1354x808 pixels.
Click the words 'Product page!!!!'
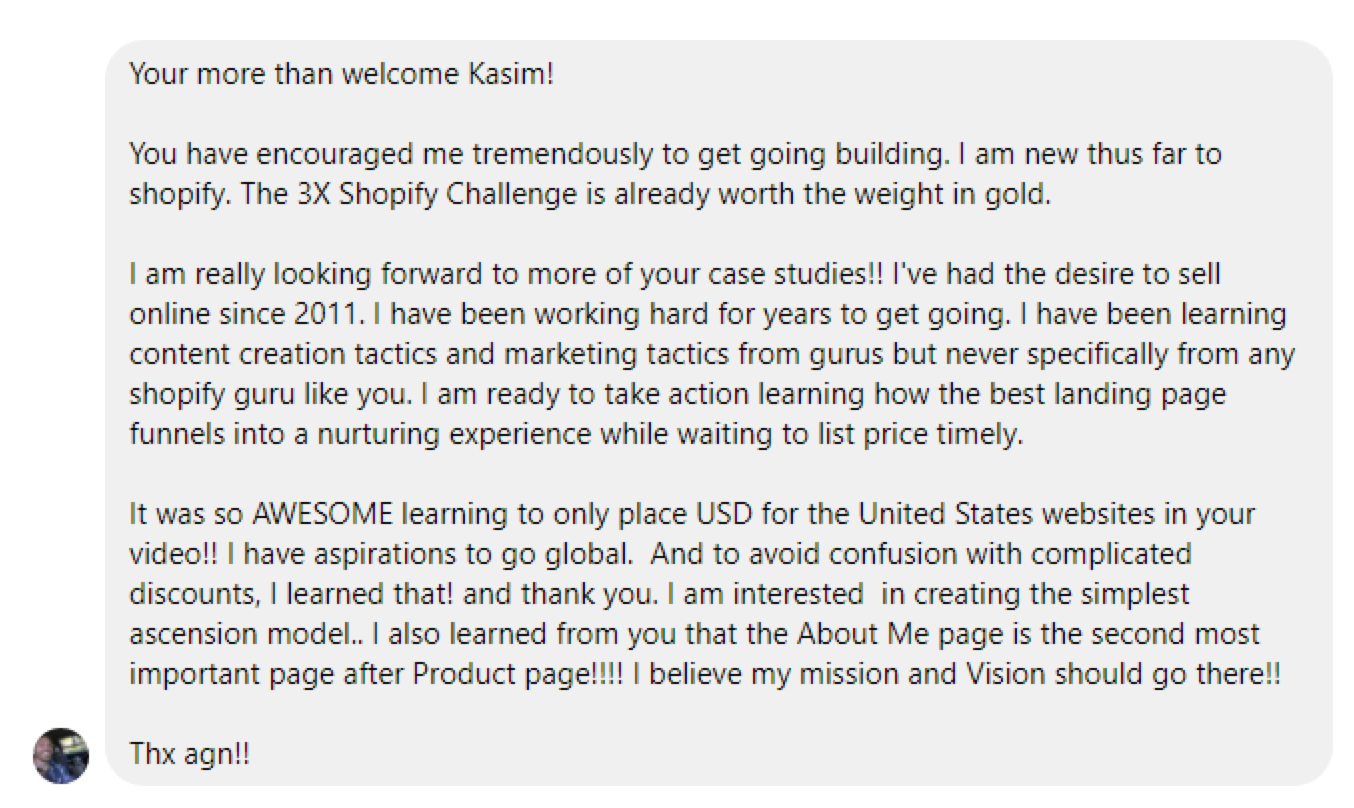coord(518,674)
